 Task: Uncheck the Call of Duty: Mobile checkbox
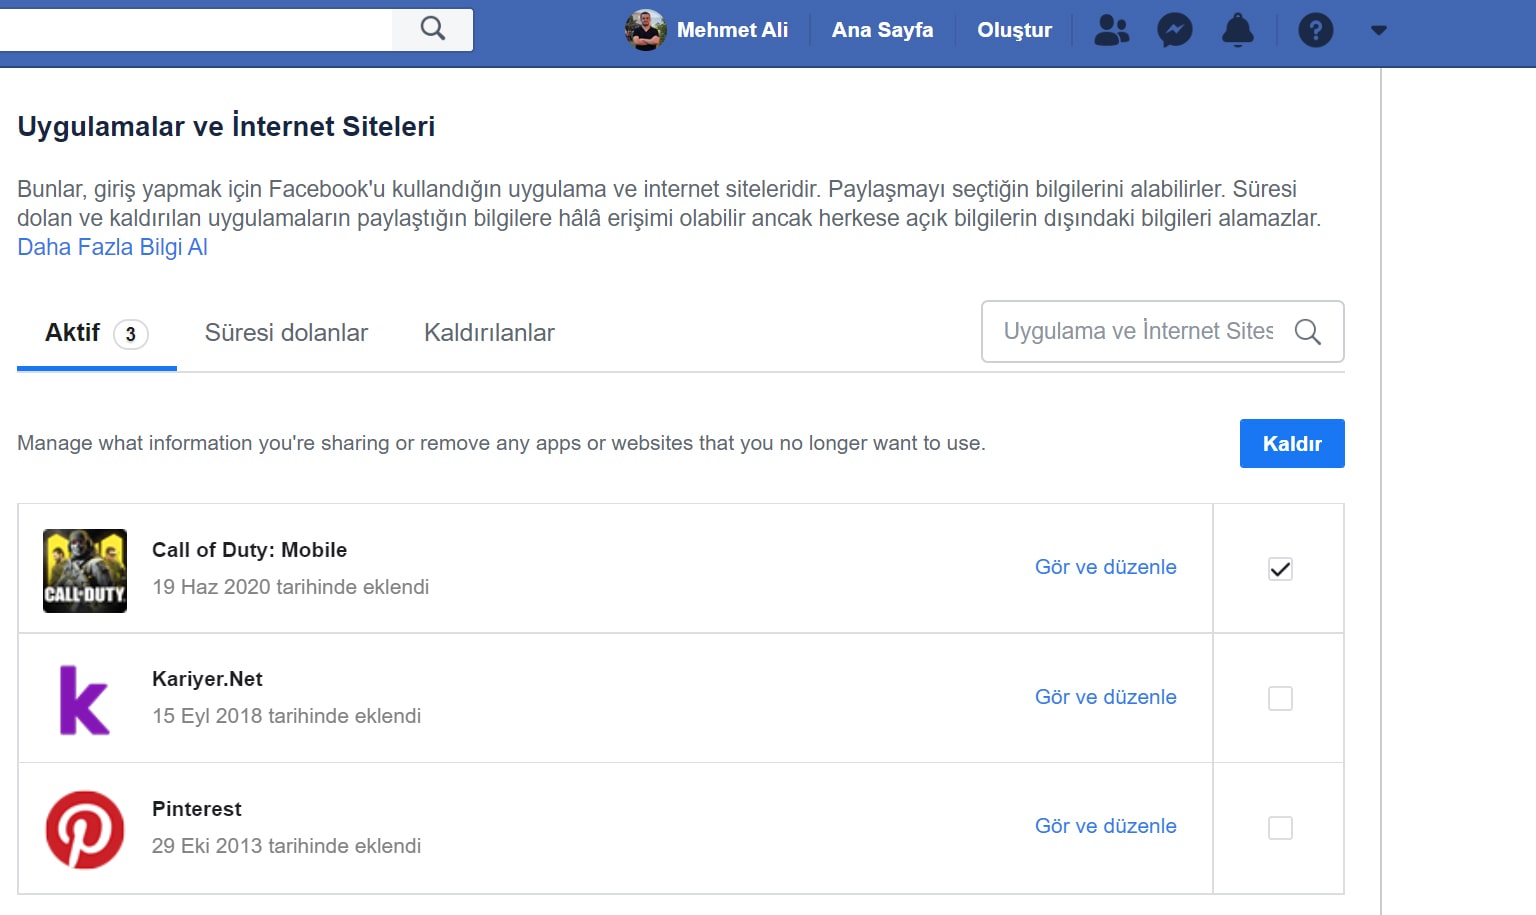[1280, 569]
